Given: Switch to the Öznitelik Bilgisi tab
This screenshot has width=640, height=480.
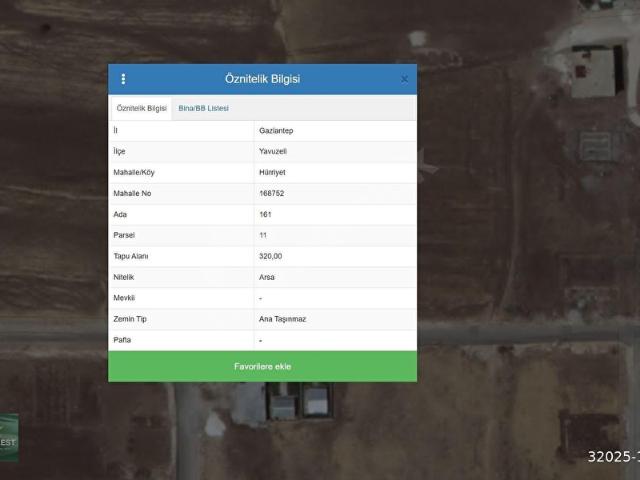Looking at the screenshot, I should click(142, 108).
